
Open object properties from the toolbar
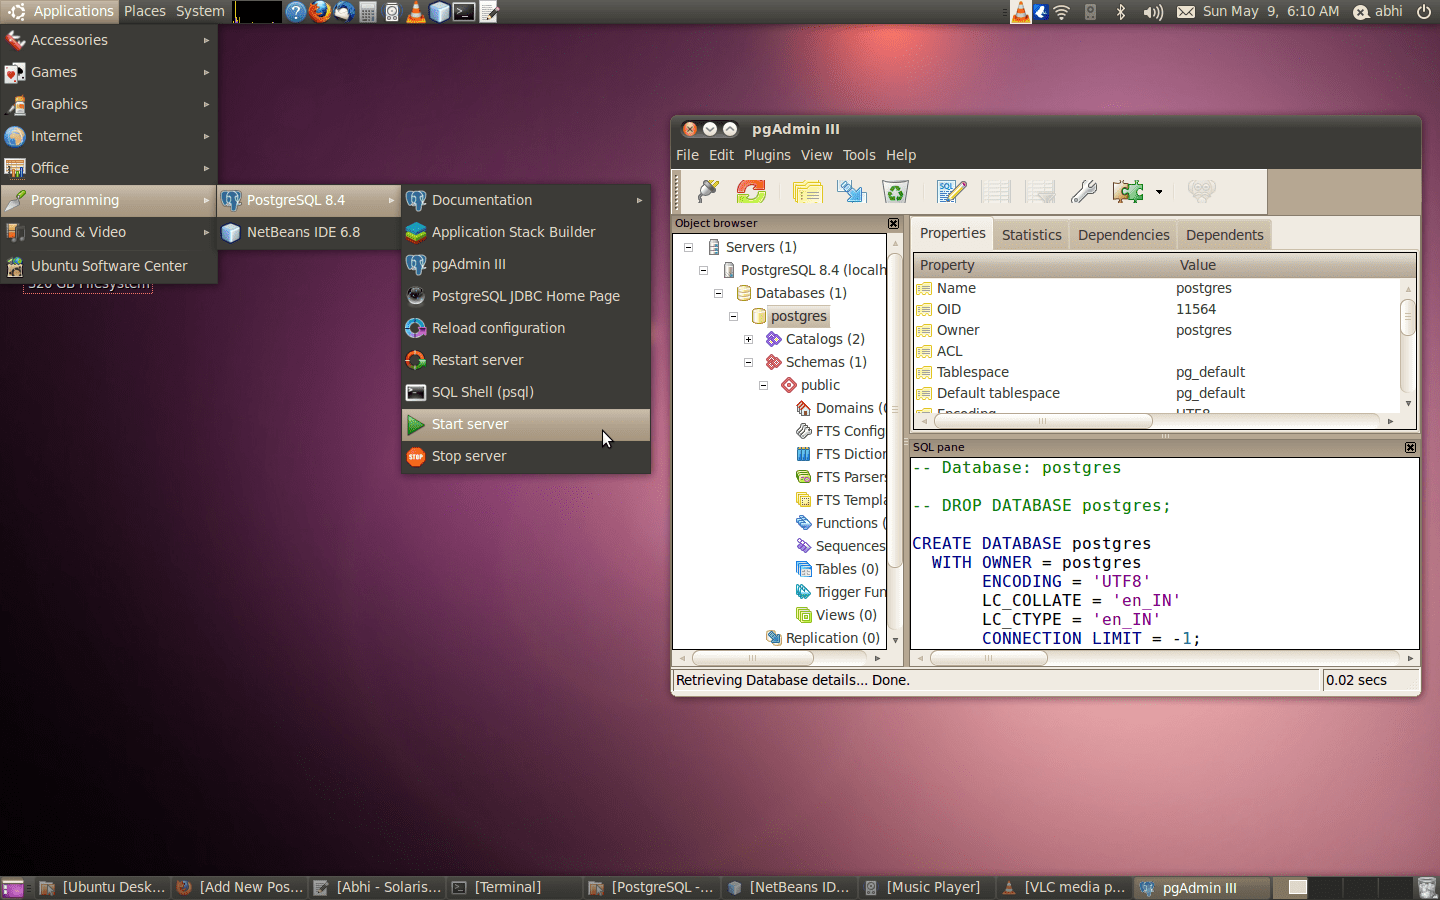(807, 191)
